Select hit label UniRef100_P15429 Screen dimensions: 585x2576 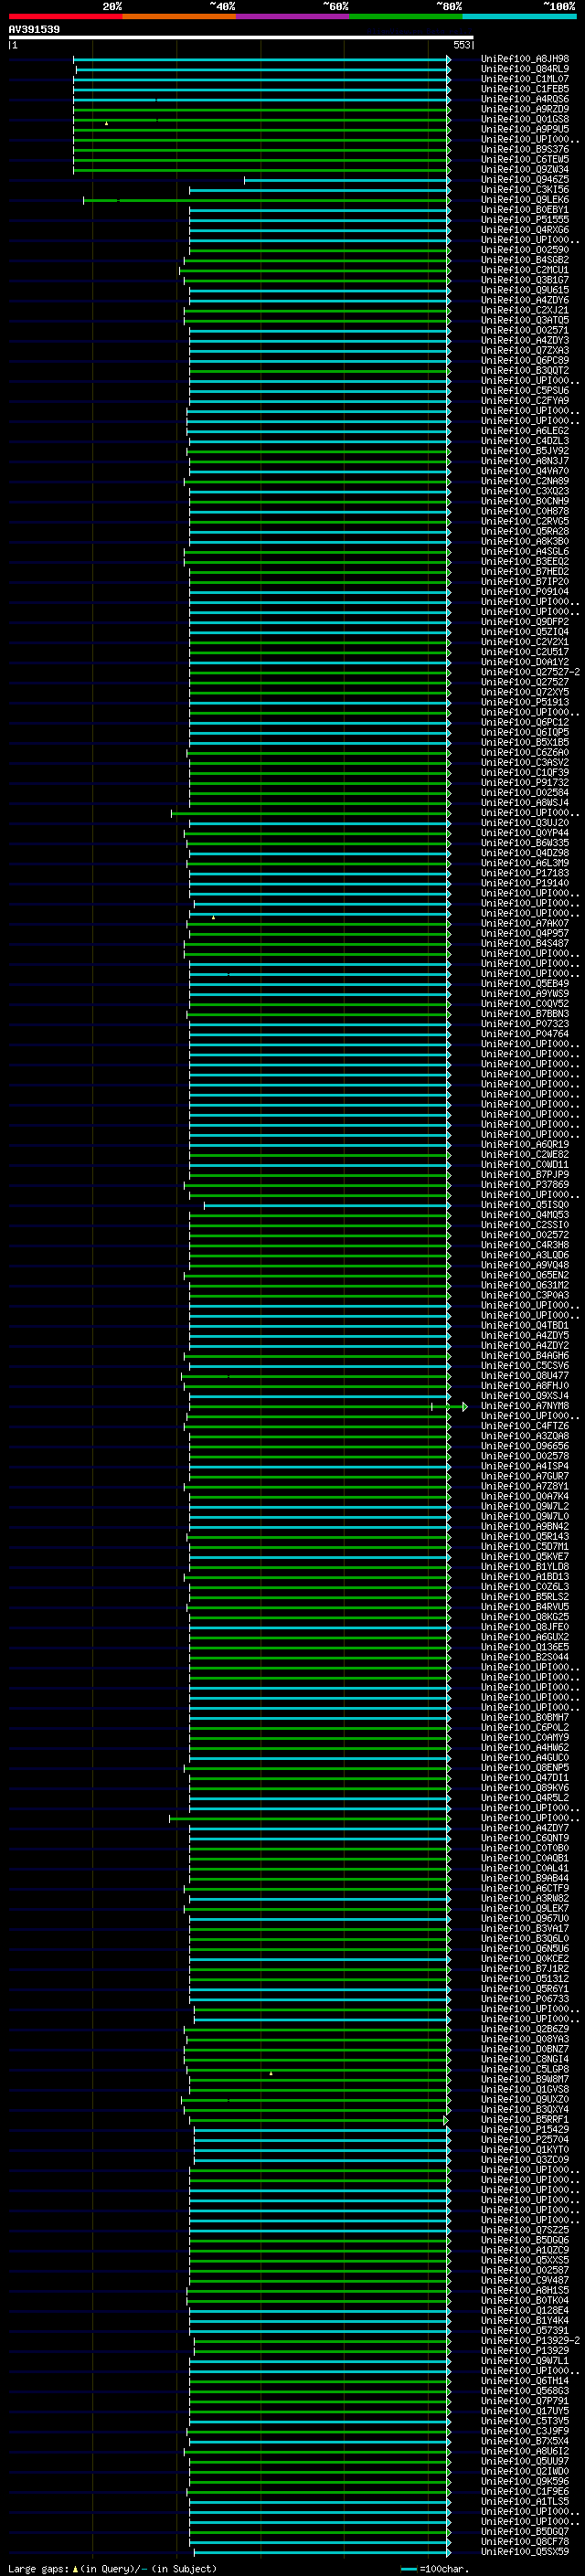(x=525, y=2130)
